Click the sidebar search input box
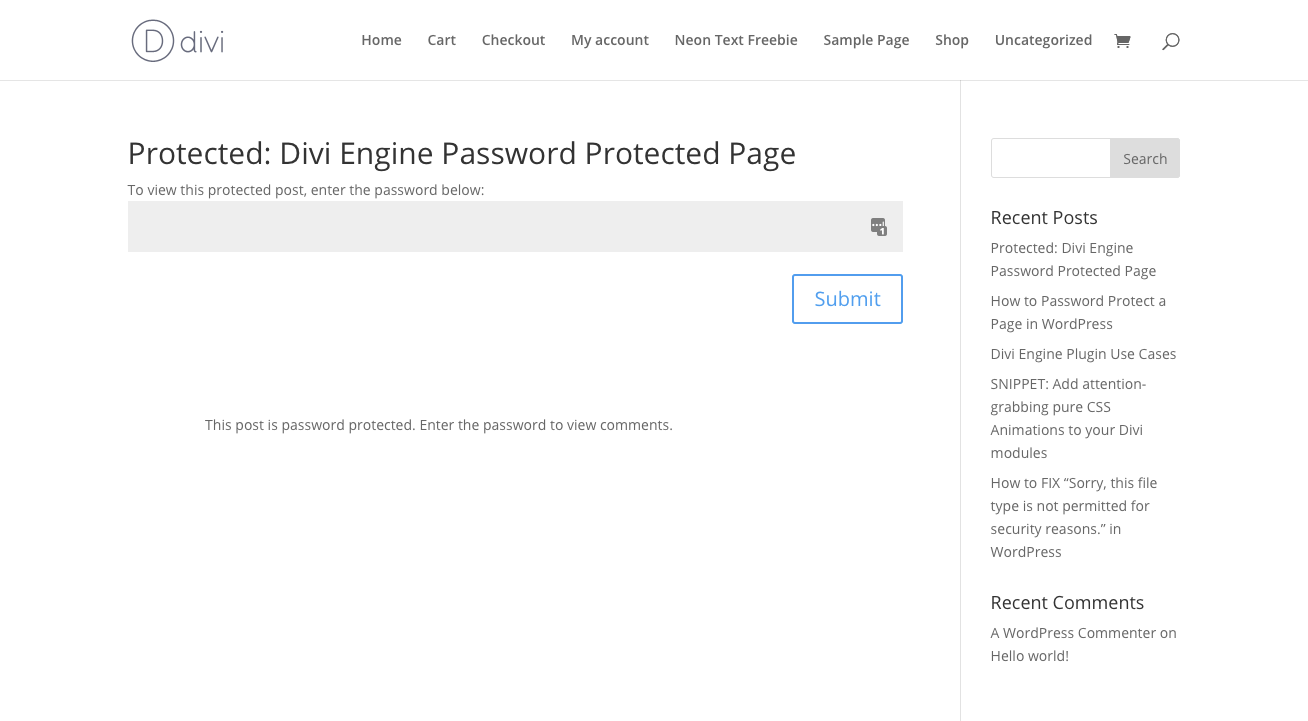 click(x=1050, y=158)
